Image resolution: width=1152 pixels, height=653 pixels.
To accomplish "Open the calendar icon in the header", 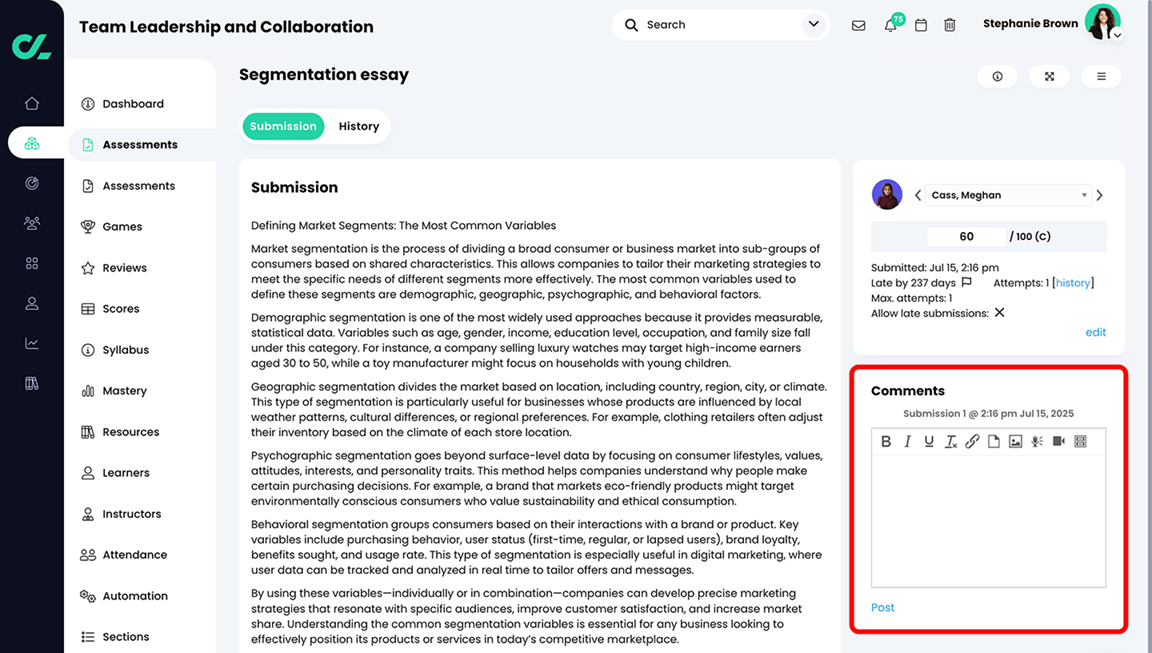I will tap(921, 26).
